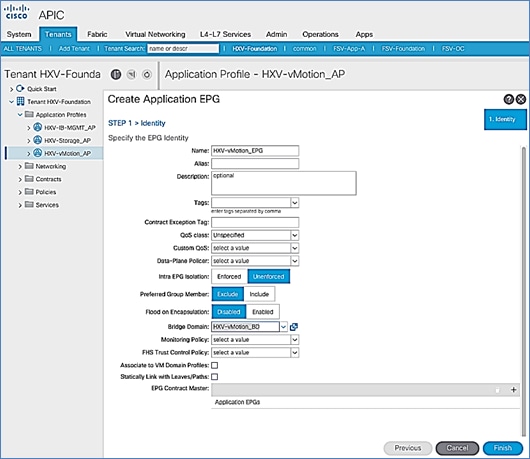Screen dimensions: 530x459
Task: Open the Monitoring Policy dropdown
Action: [295, 340]
